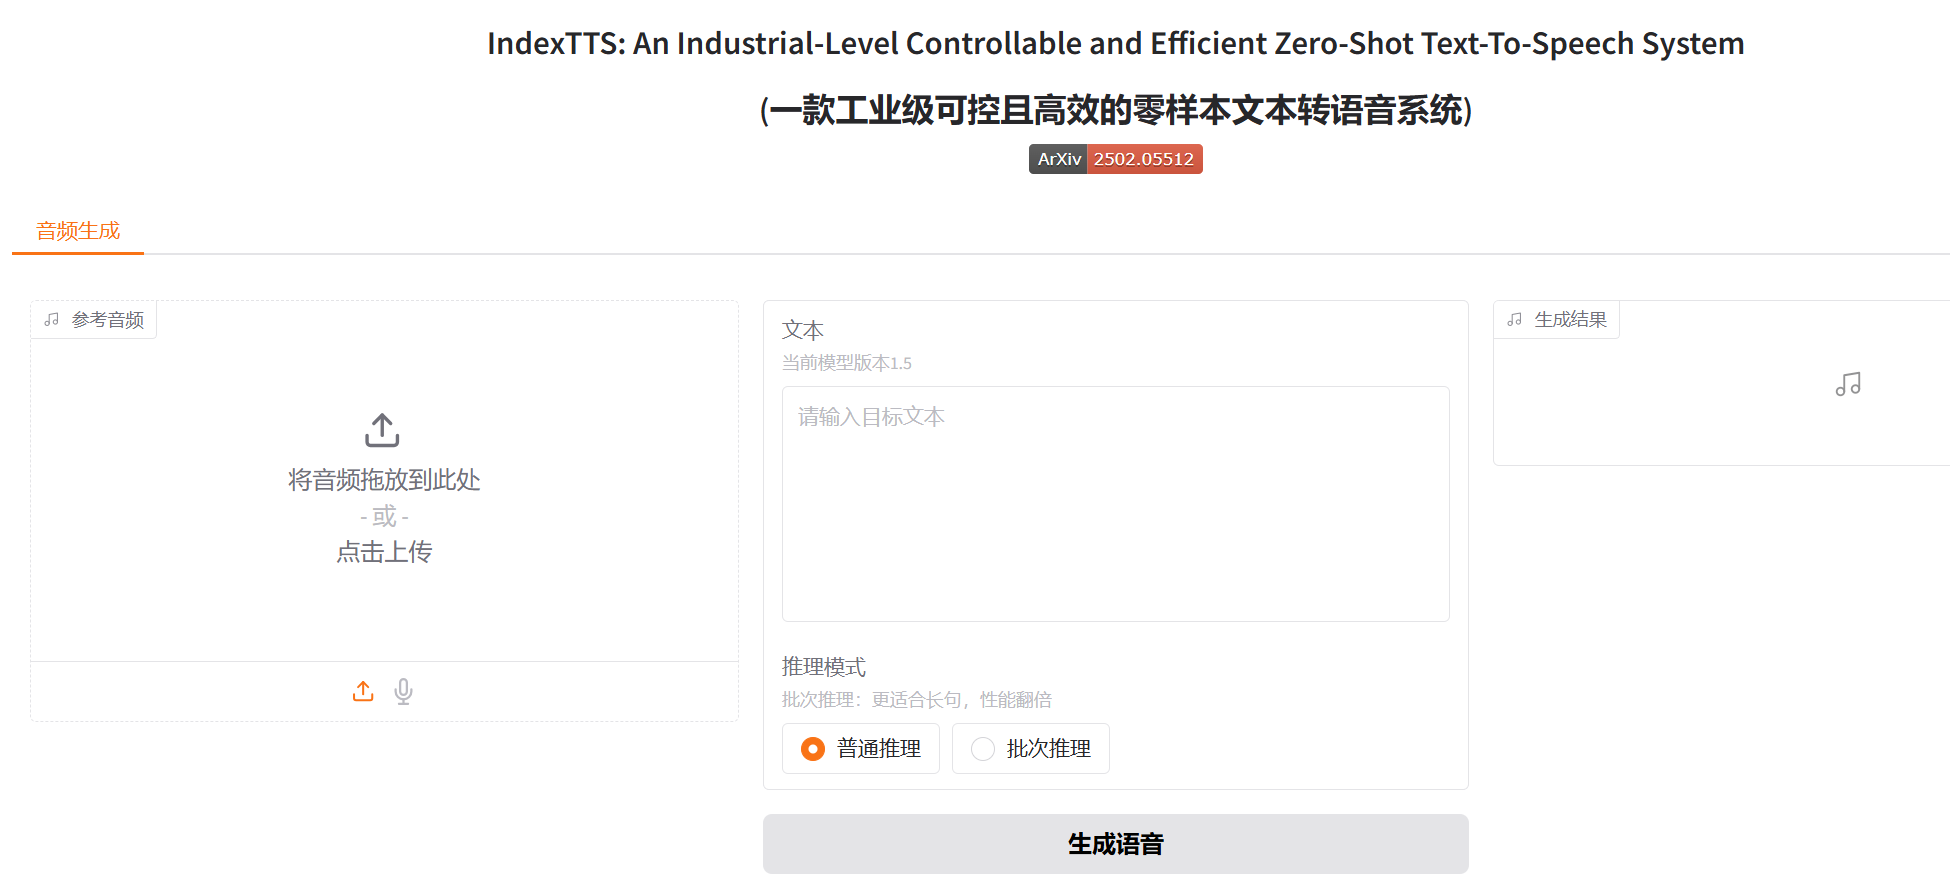Click the 文本 field label
The image size is (1950, 876).
click(x=803, y=330)
